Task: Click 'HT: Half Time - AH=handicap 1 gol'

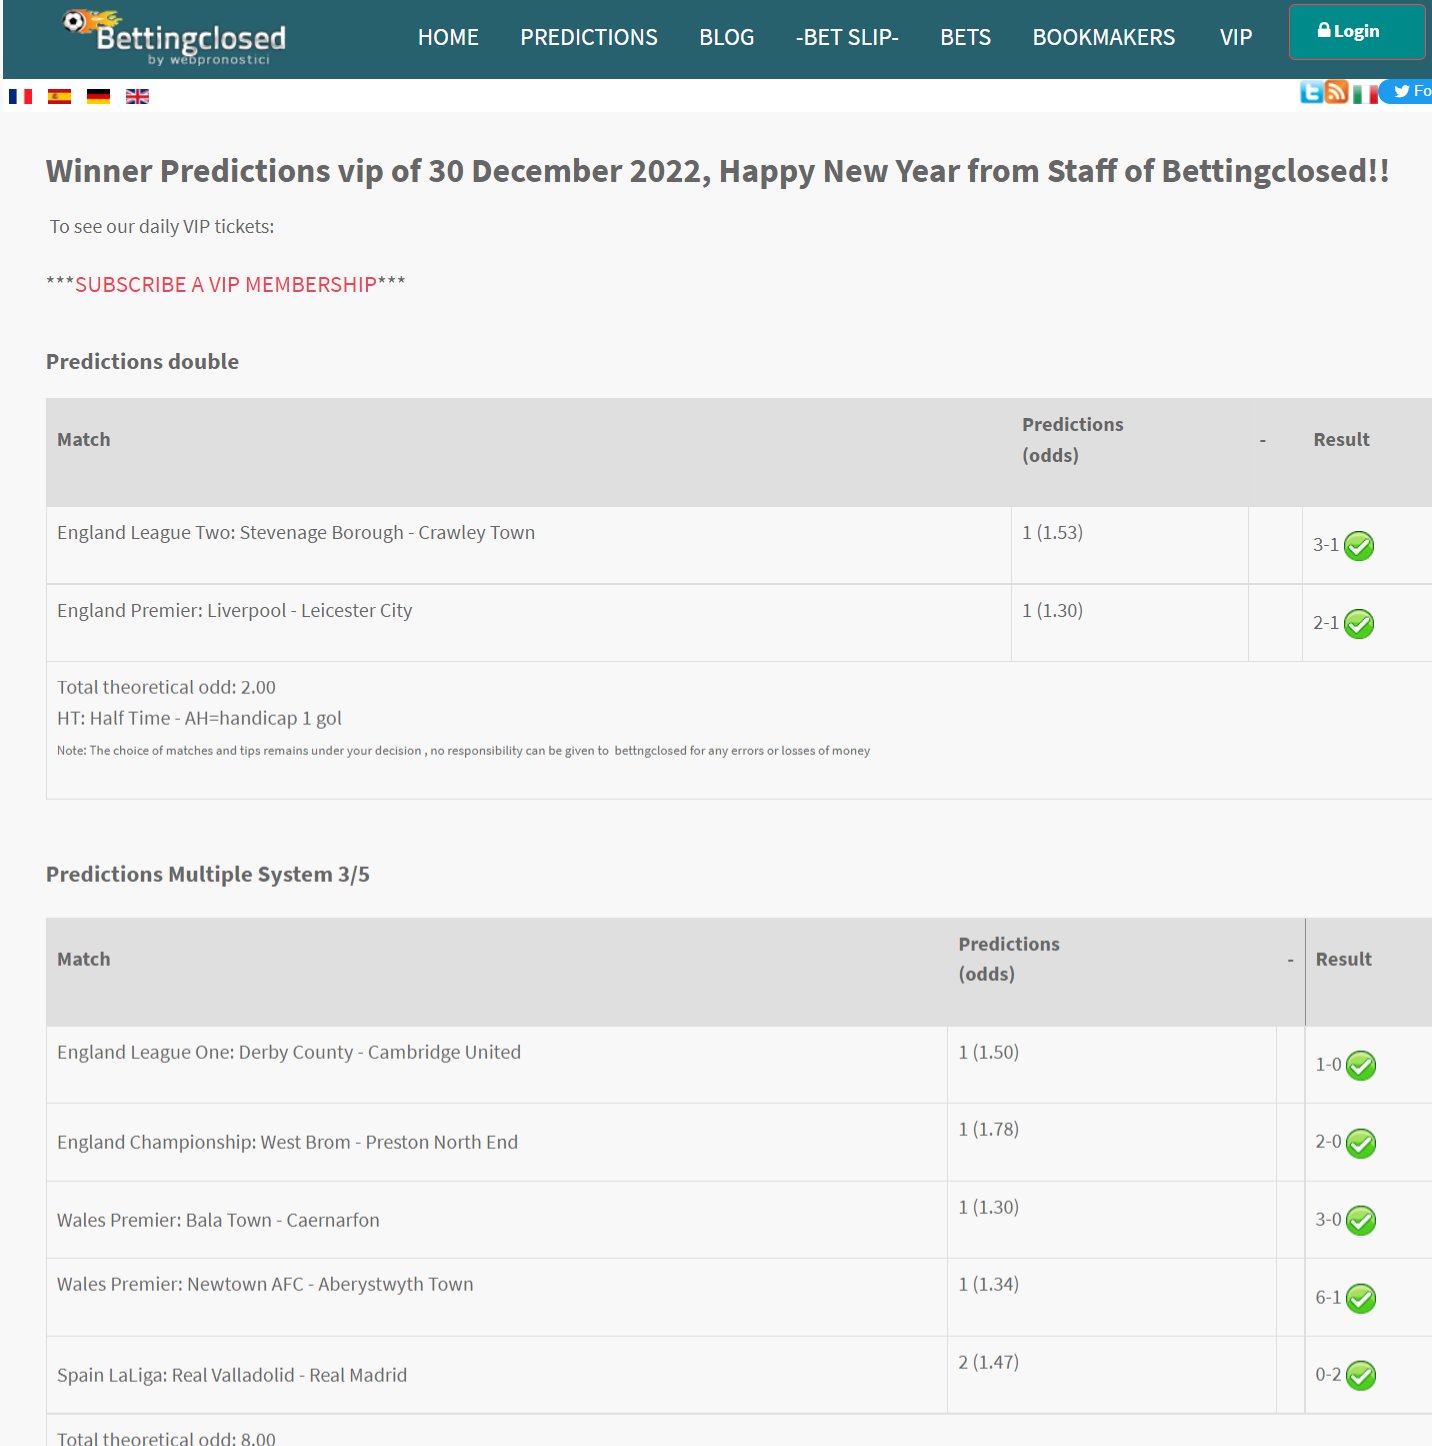Action: (x=199, y=718)
